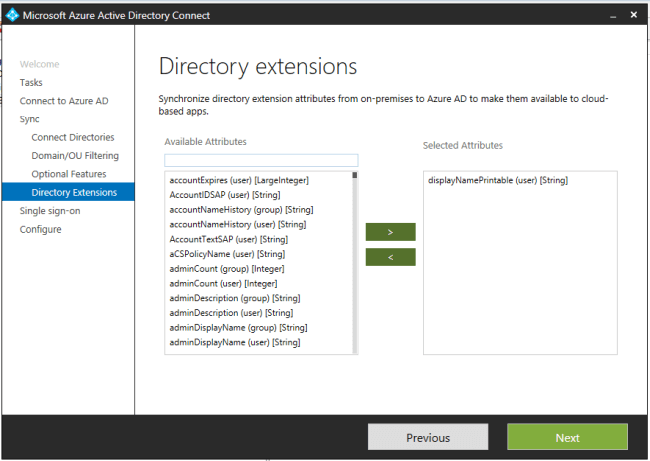Click the Selected Attributes label
This screenshot has height=461, width=650.
pyautogui.click(x=463, y=146)
